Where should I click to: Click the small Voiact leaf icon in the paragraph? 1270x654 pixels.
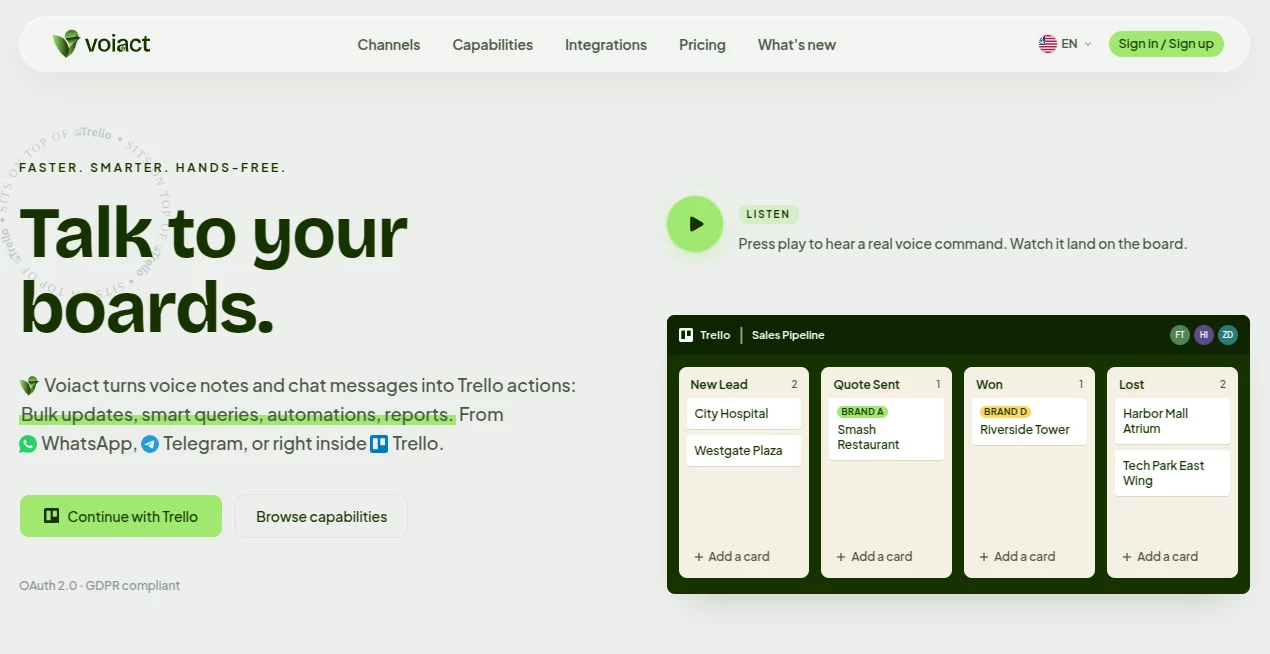point(29,385)
